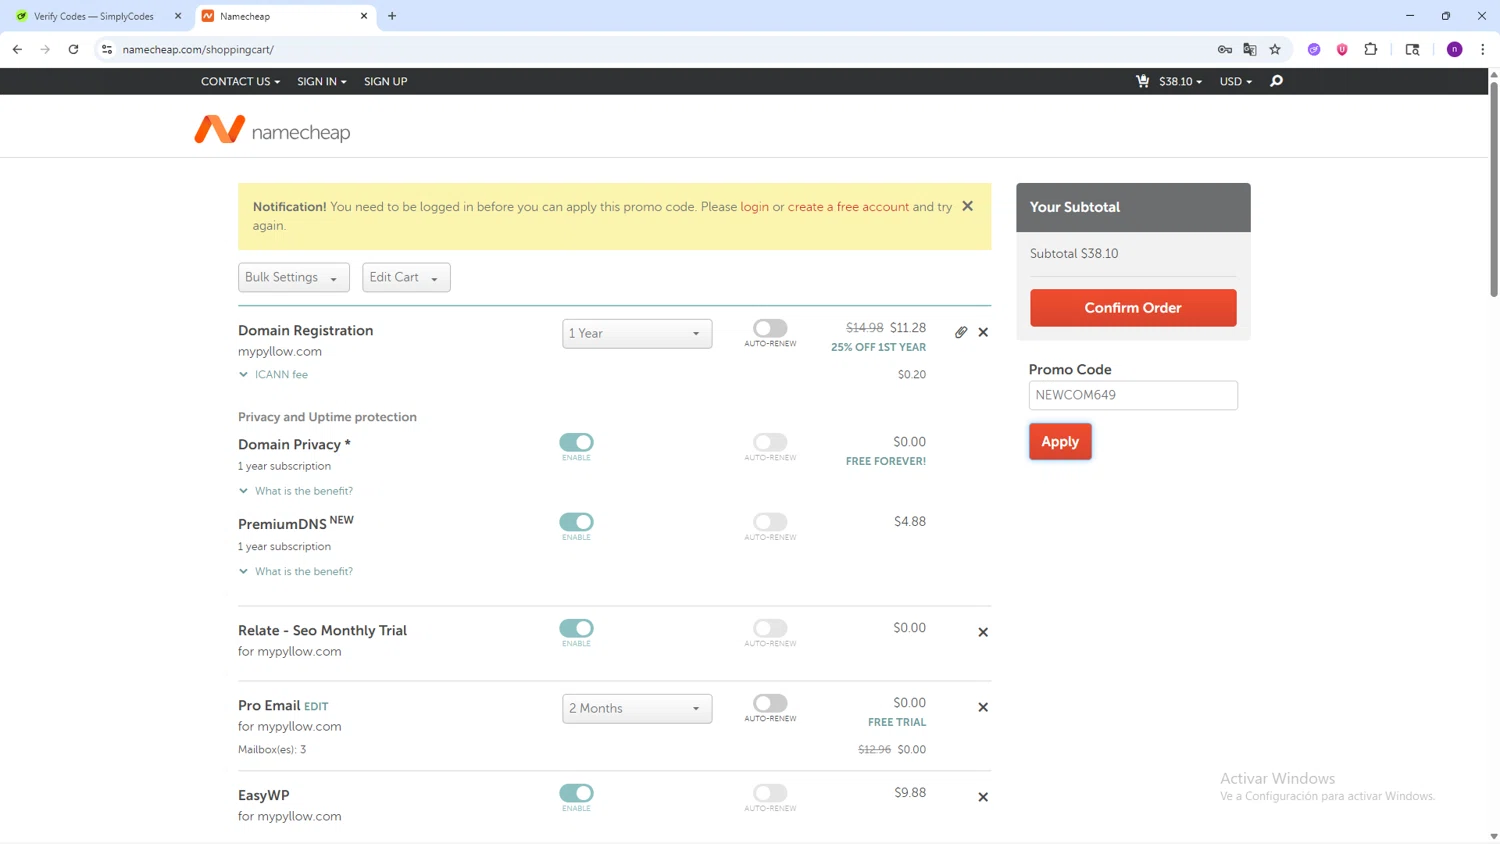Open CONTACT US menu

tap(240, 81)
